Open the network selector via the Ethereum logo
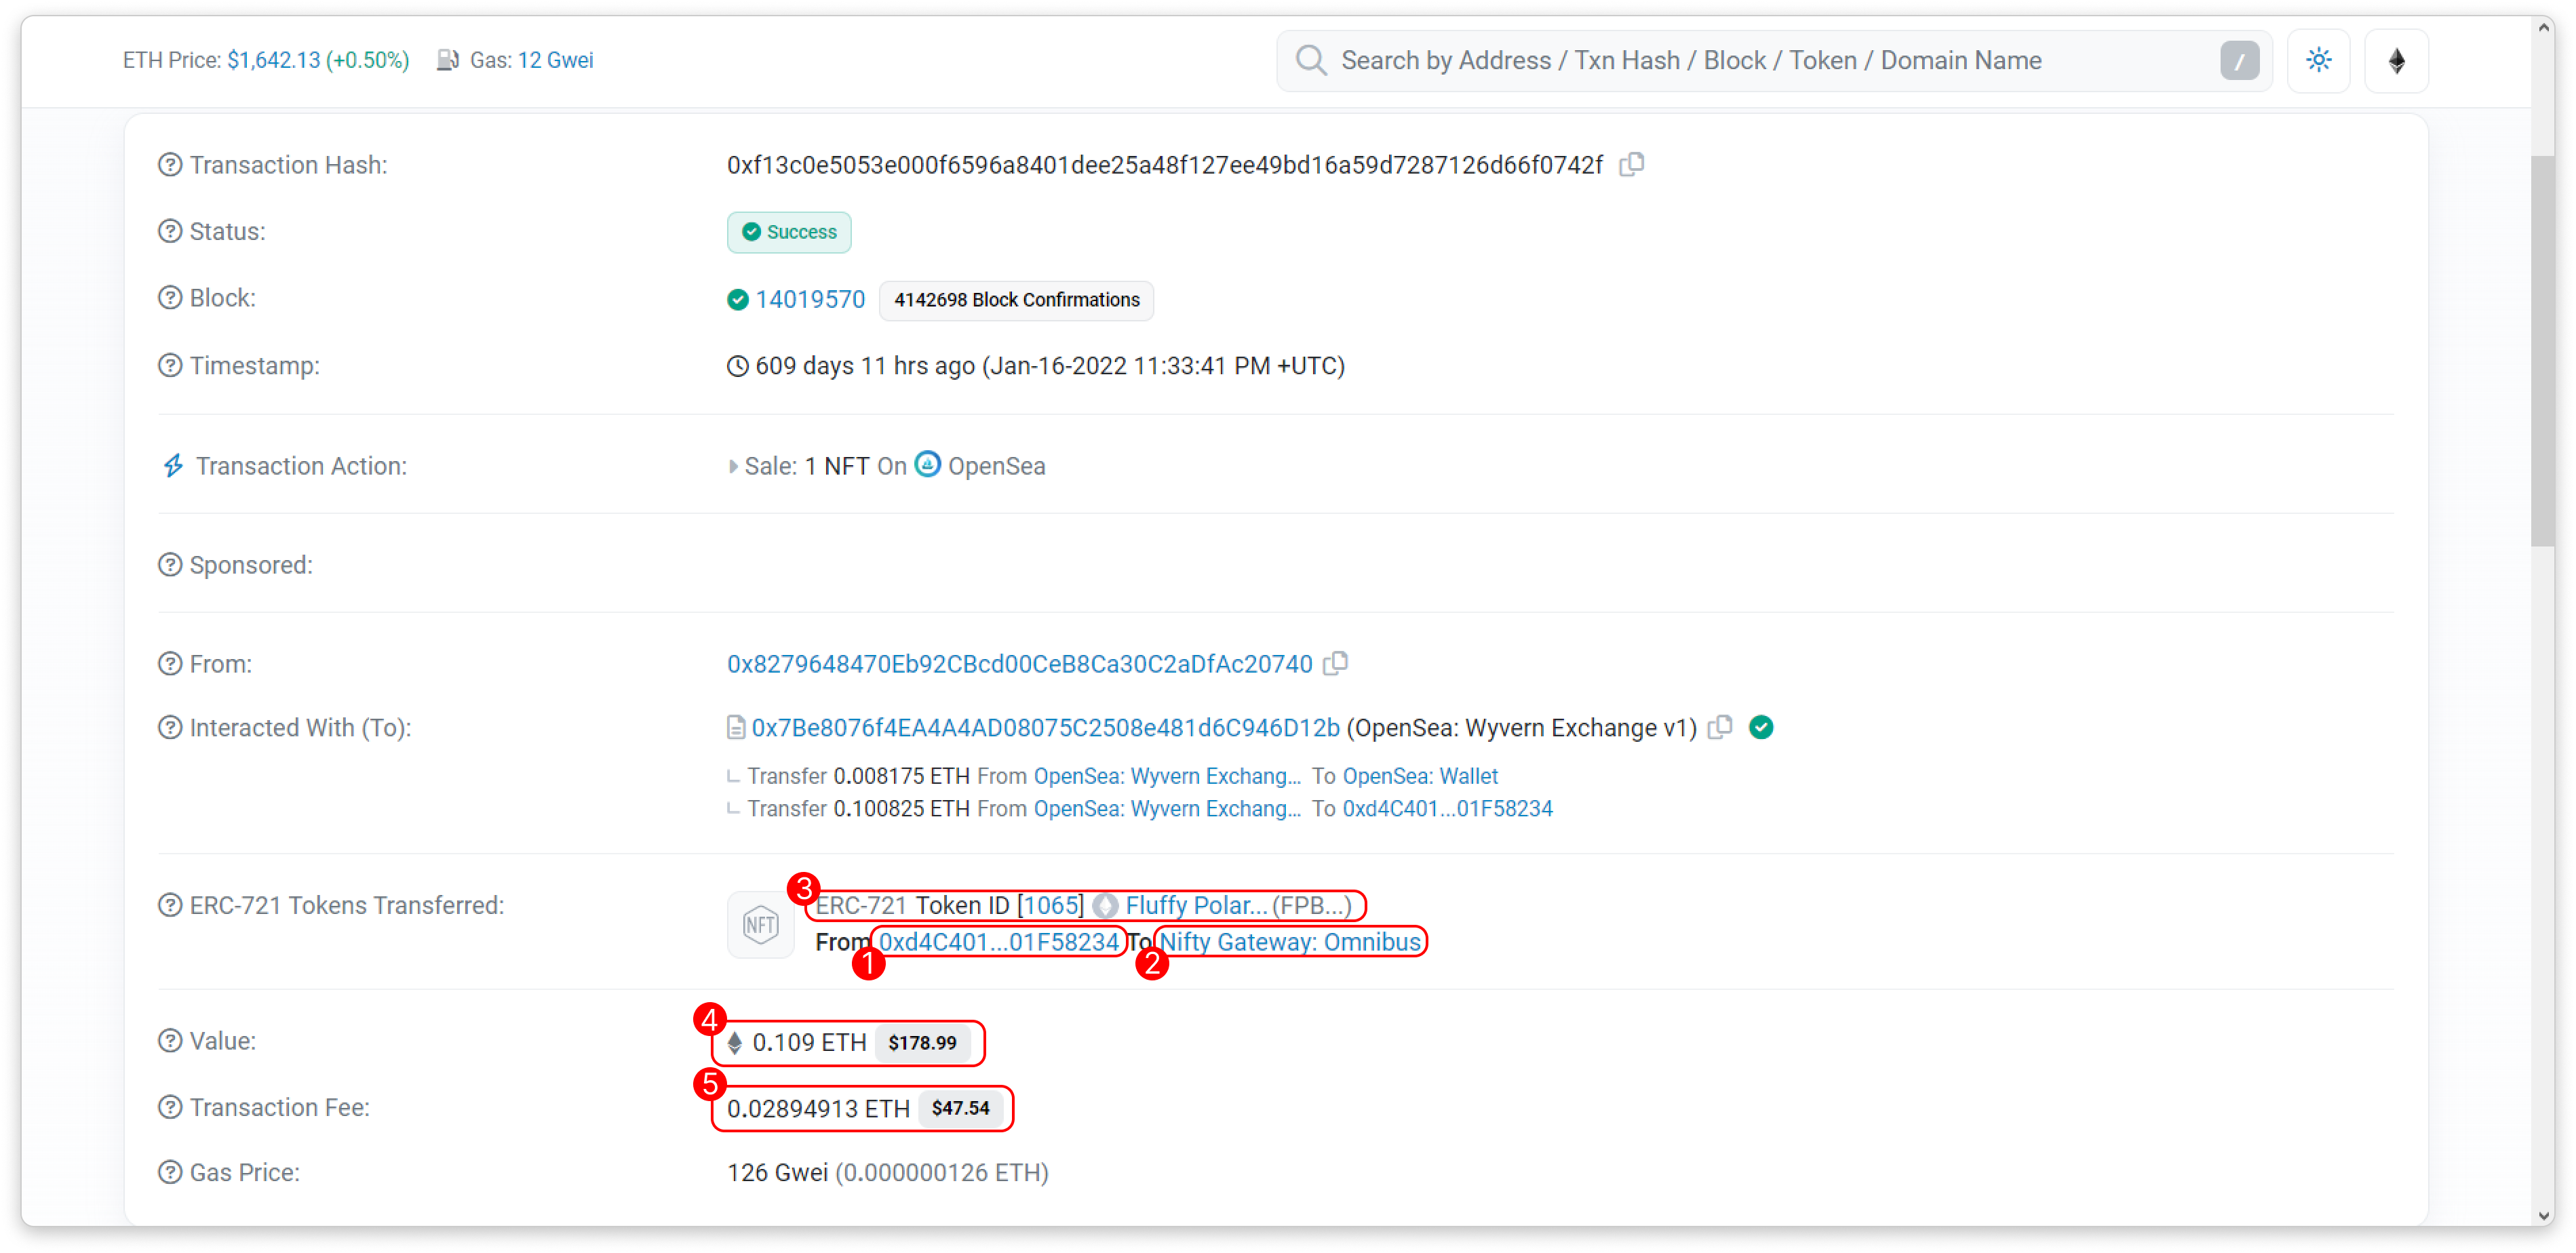Viewport: 2576px width, 1253px height. (2397, 61)
